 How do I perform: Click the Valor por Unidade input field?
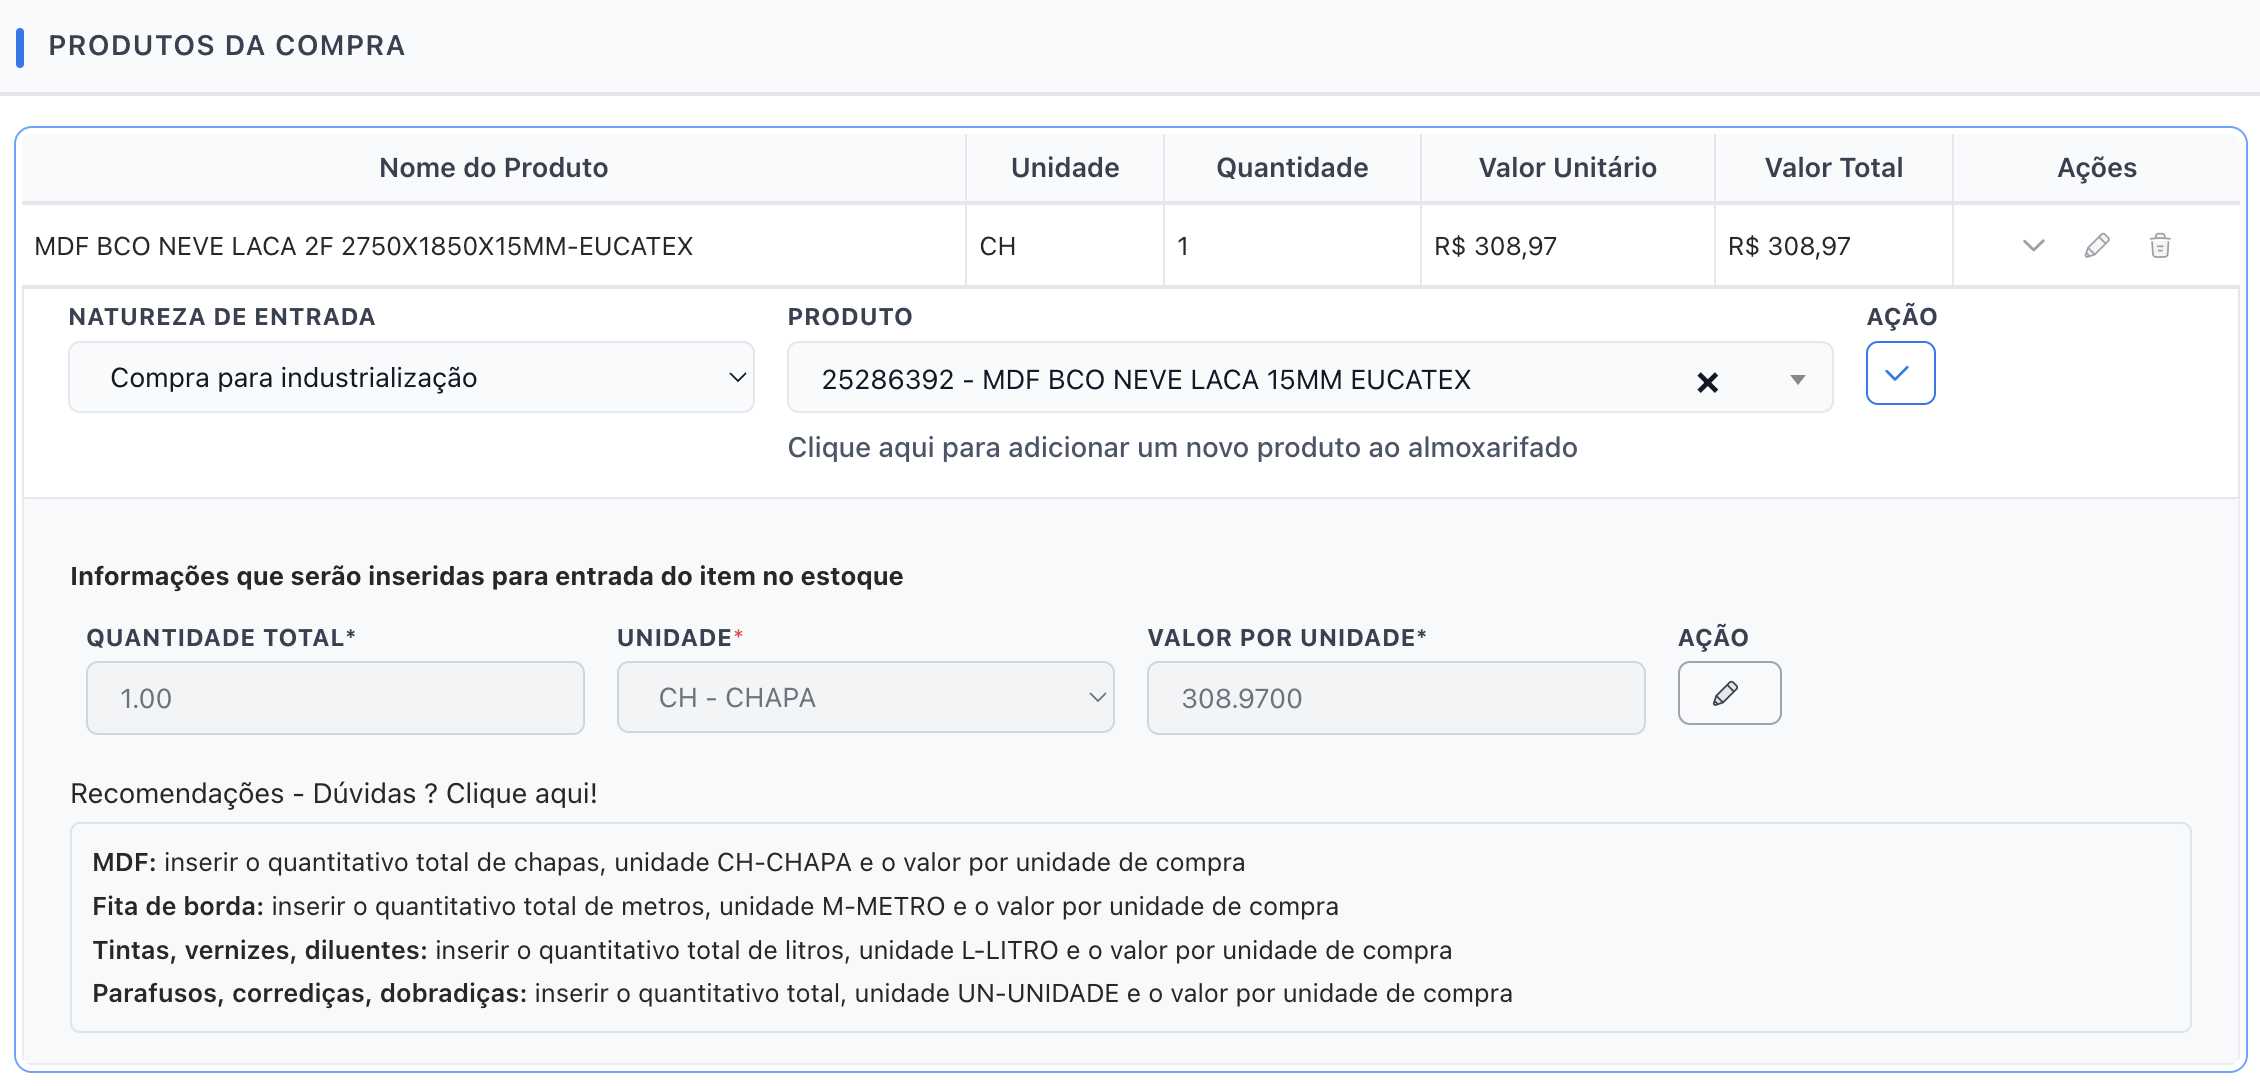coord(1395,698)
